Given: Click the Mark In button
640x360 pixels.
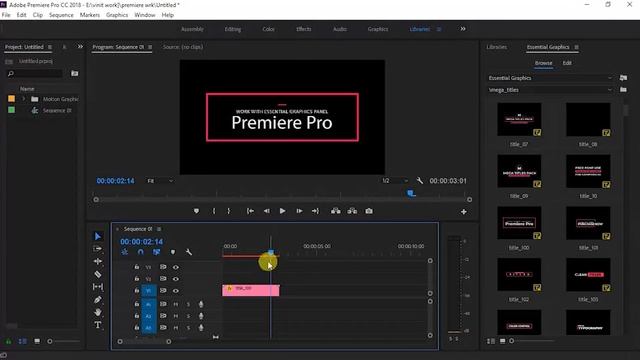Looking at the screenshot, I should tap(214, 211).
